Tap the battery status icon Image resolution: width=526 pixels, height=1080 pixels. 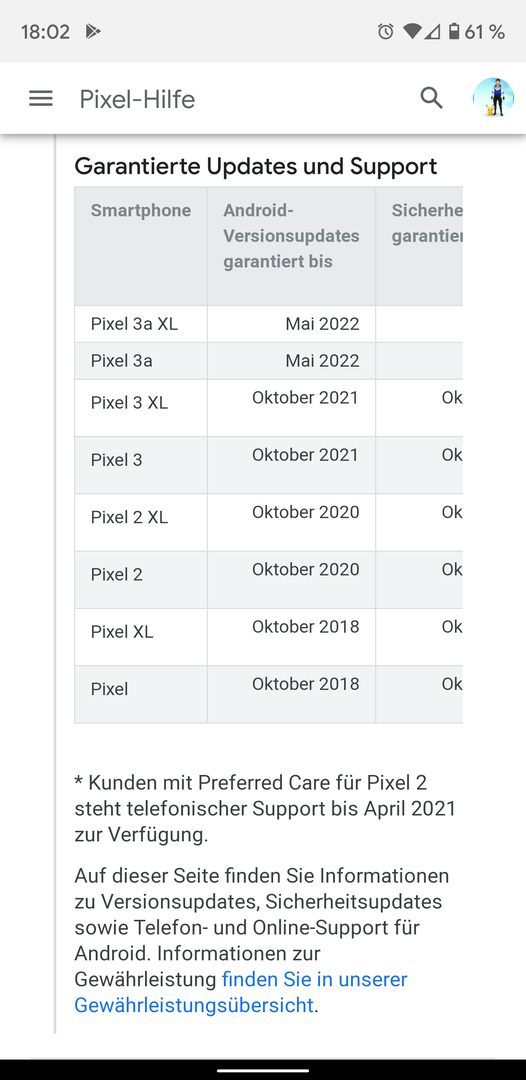click(454, 32)
